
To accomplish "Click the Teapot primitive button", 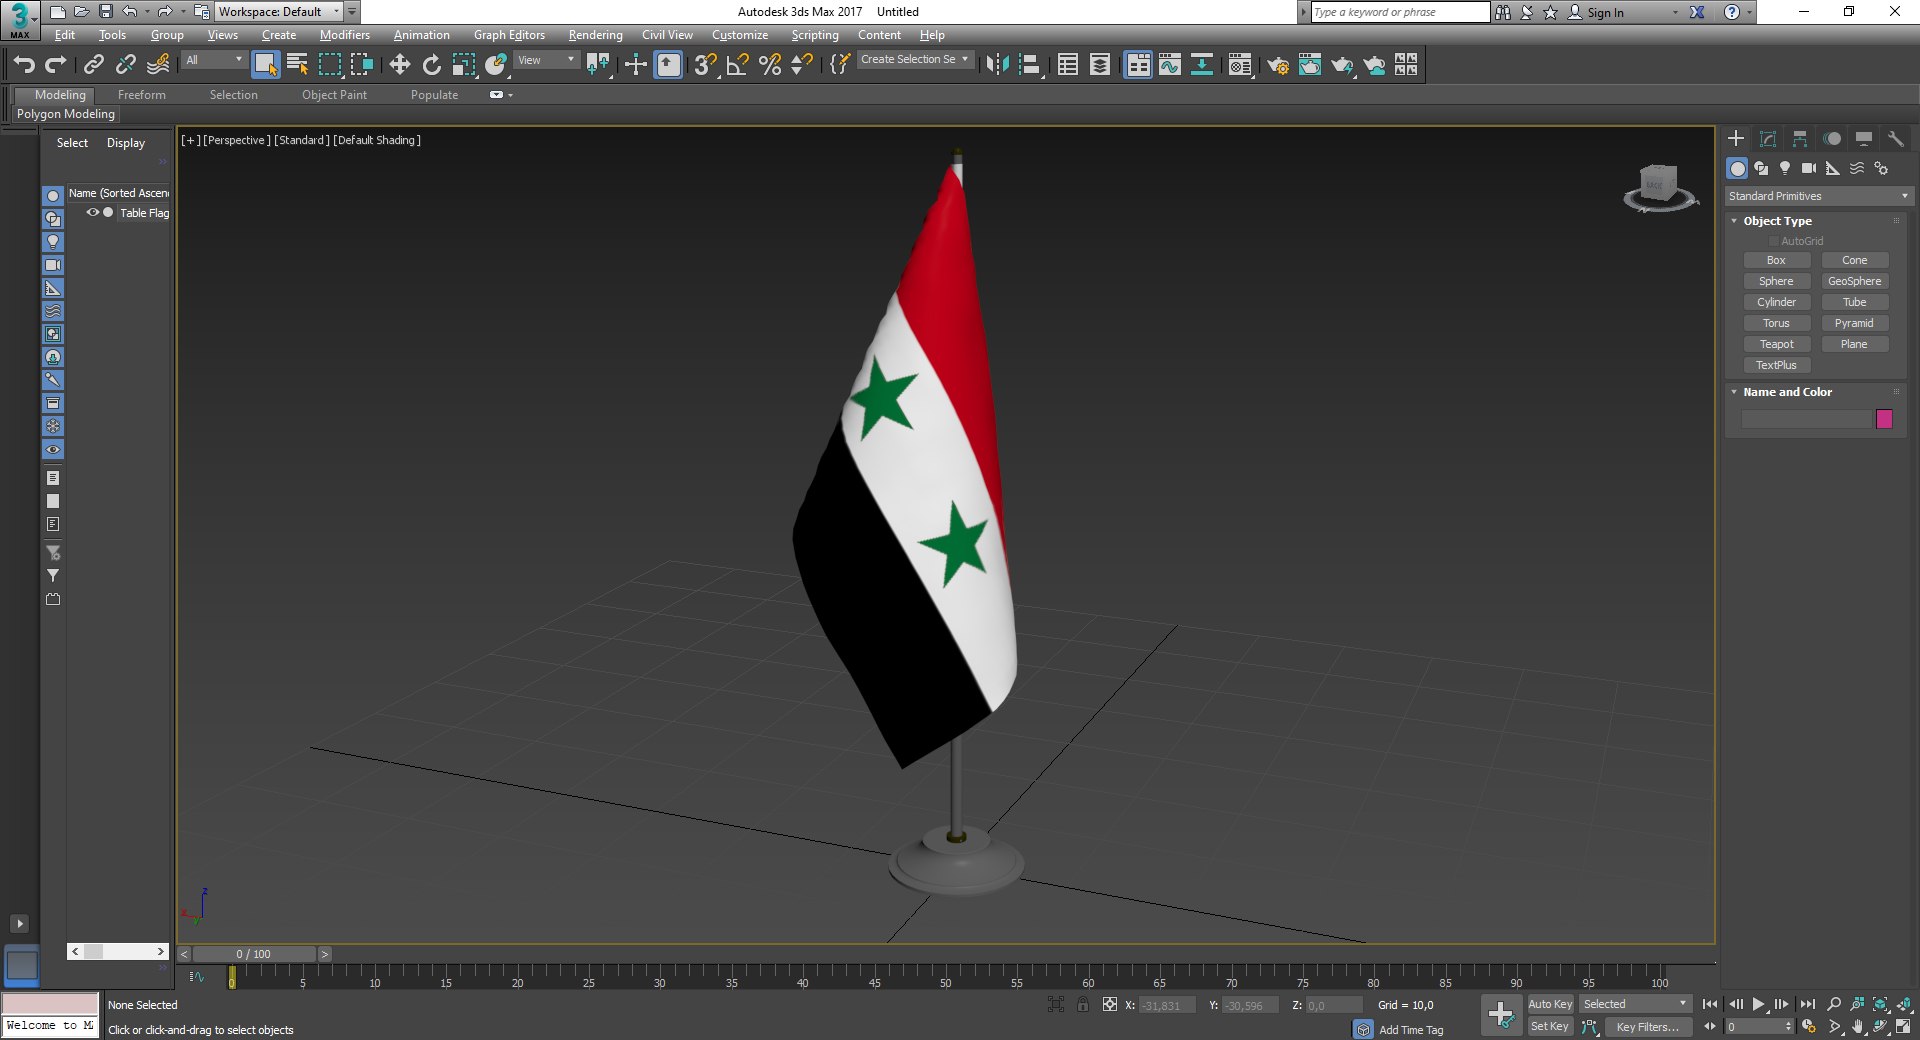I will [1776, 344].
